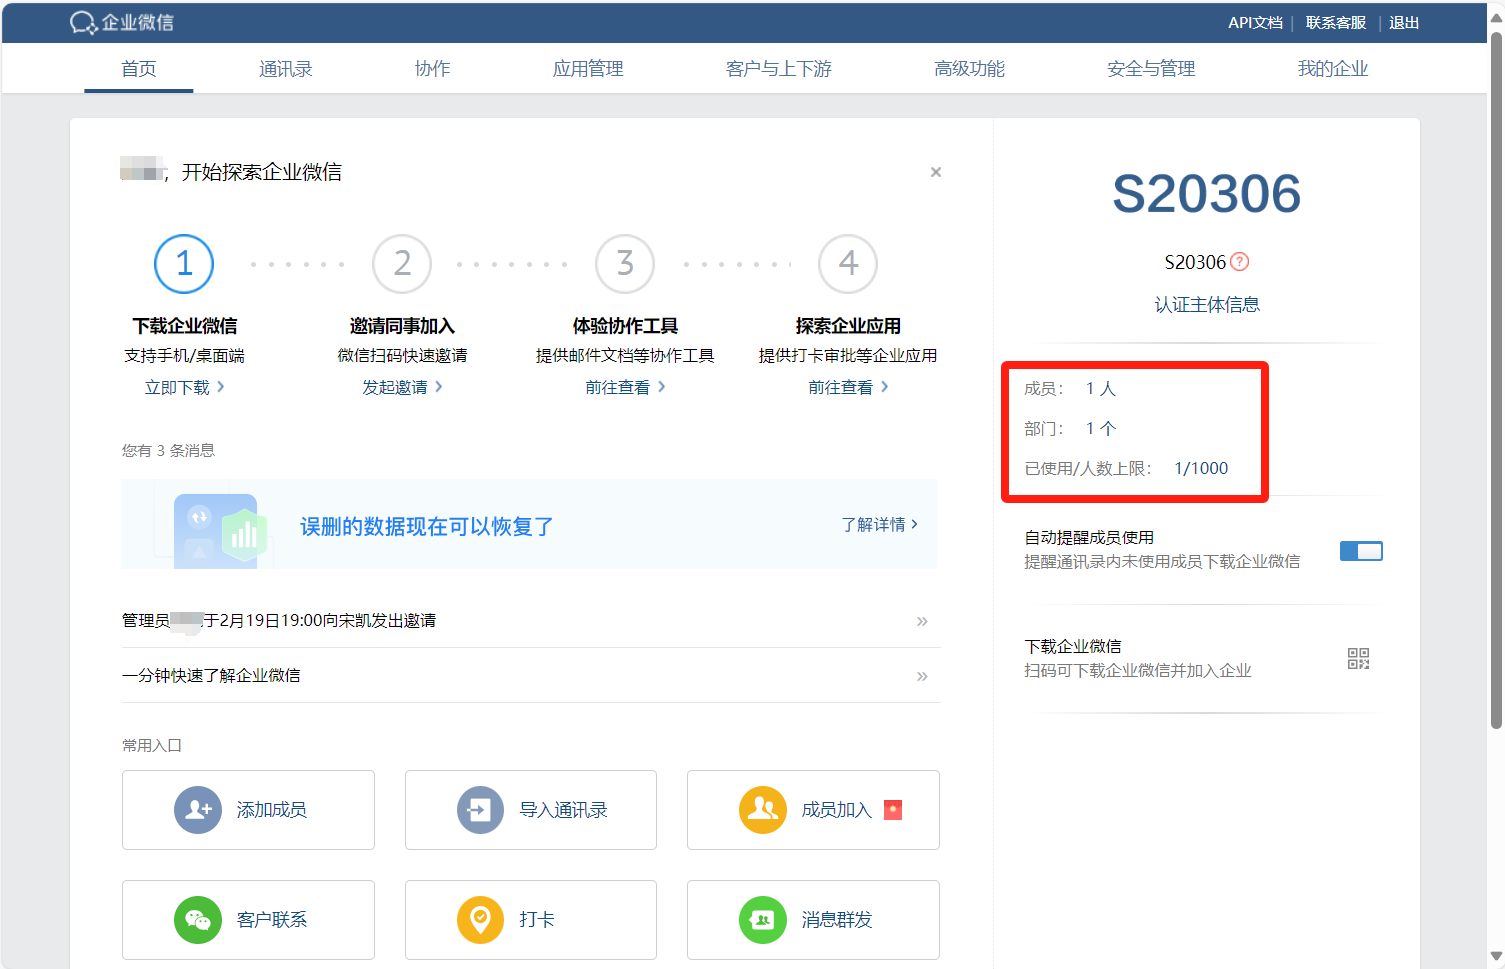Open the 应用管理 tab
This screenshot has width=1505, height=969.
click(588, 68)
